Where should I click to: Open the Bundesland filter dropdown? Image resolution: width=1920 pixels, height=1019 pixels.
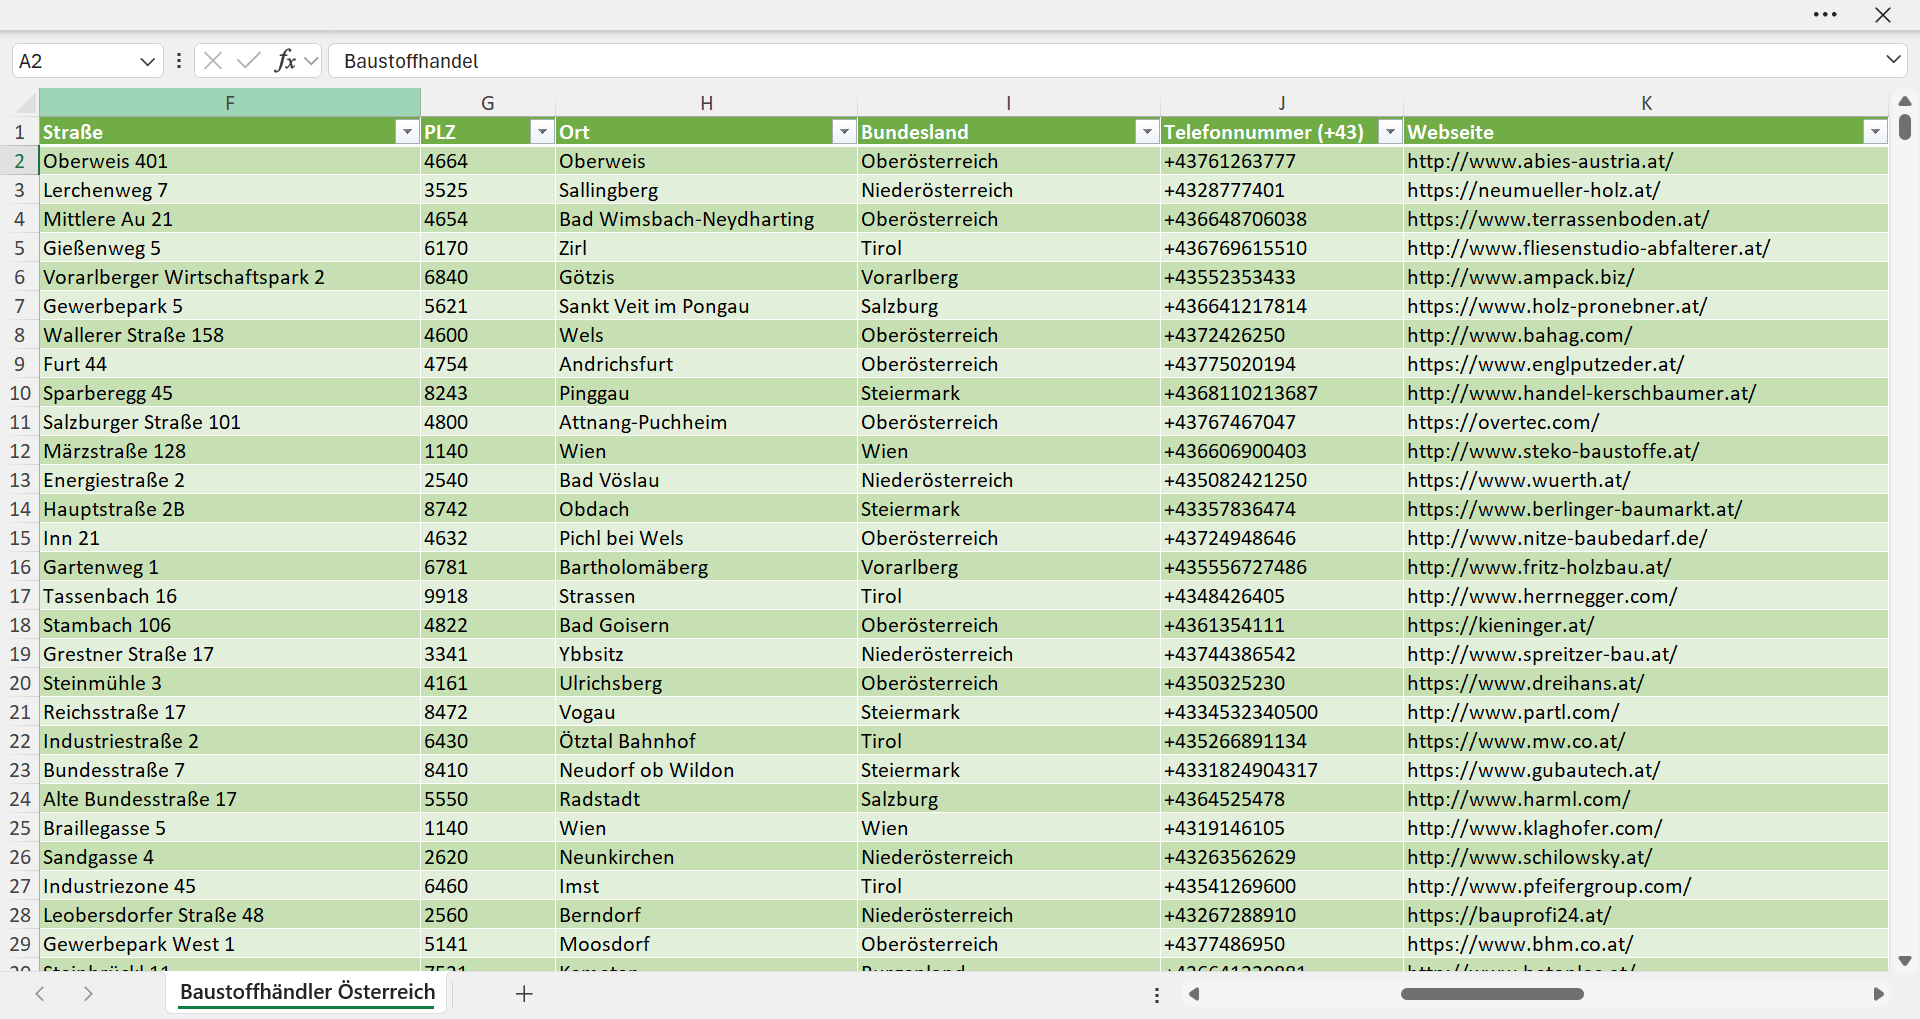(x=1146, y=132)
